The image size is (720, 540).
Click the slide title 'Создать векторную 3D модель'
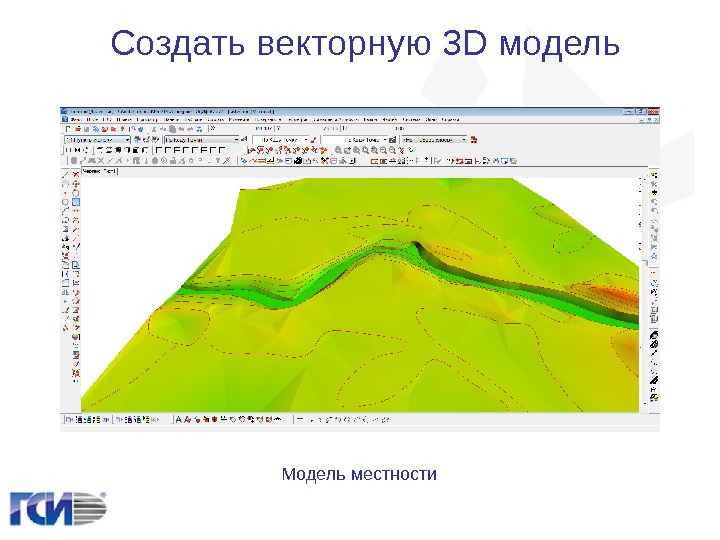tap(365, 43)
